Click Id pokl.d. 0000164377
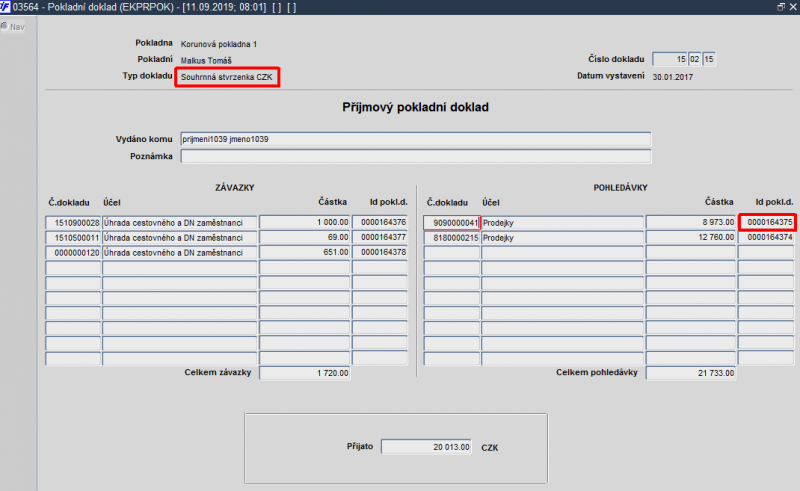 380,238
